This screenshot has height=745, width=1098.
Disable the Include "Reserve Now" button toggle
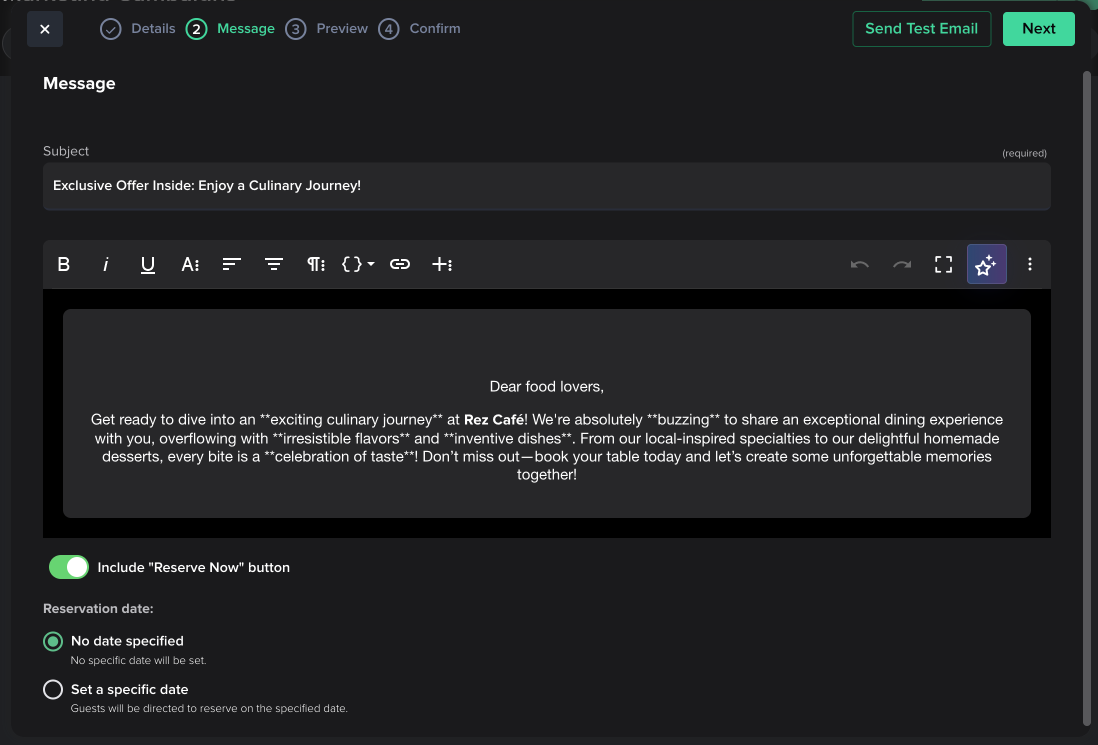click(x=69, y=567)
